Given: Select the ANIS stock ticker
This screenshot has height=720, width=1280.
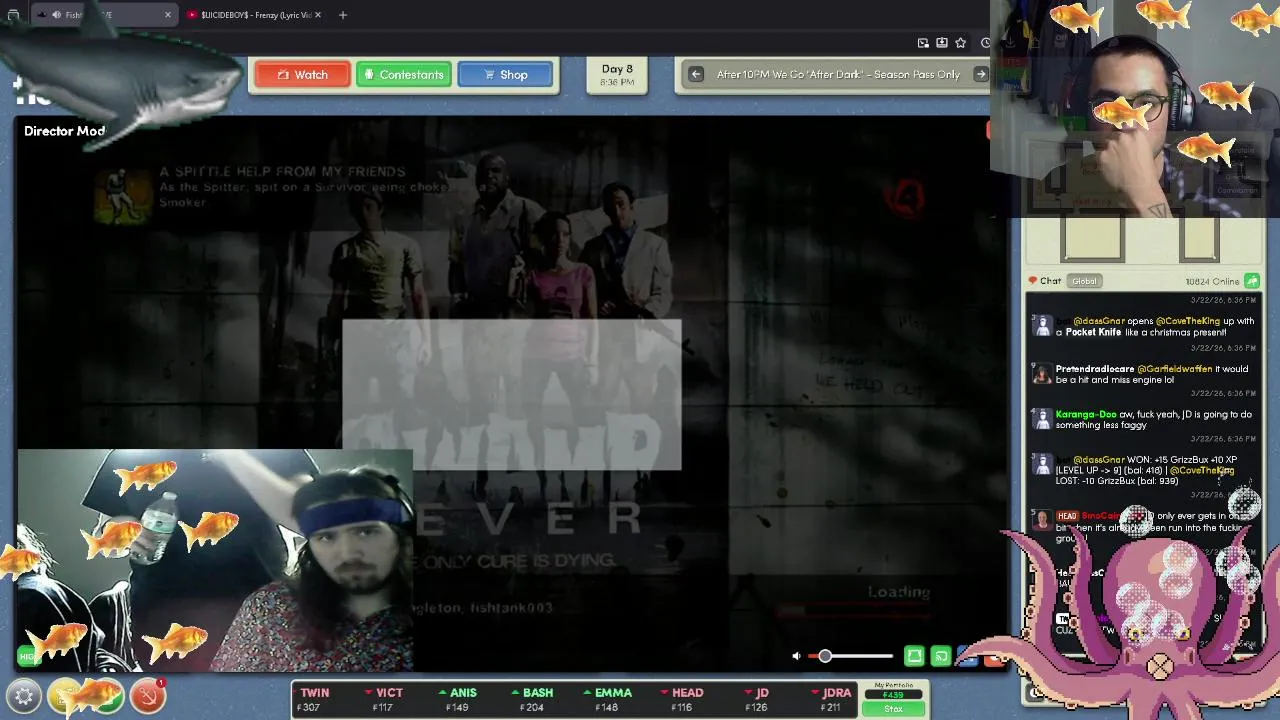Looking at the screenshot, I should click(x=458, y=699).
